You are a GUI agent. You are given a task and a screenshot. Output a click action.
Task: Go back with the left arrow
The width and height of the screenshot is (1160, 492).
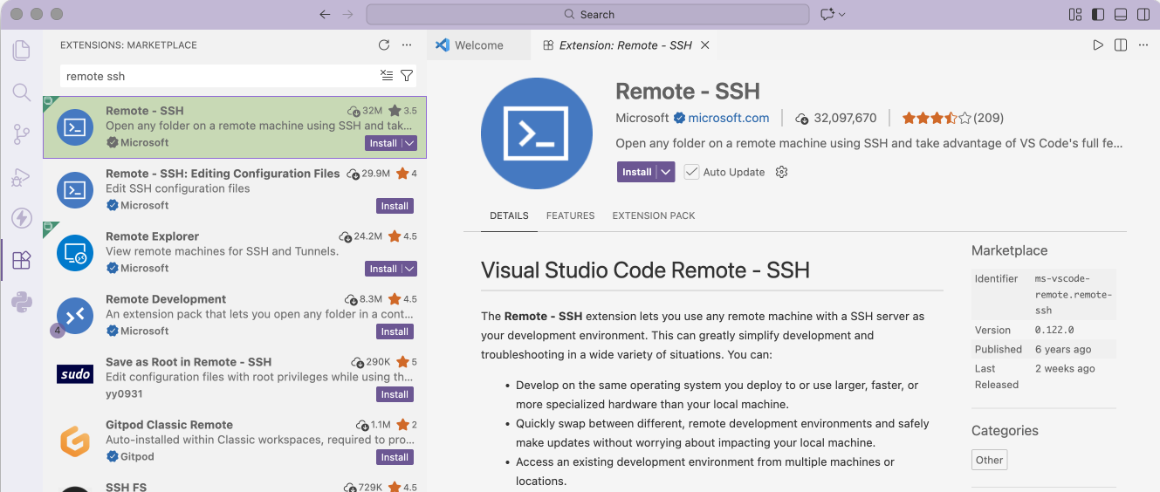(324, 14)
